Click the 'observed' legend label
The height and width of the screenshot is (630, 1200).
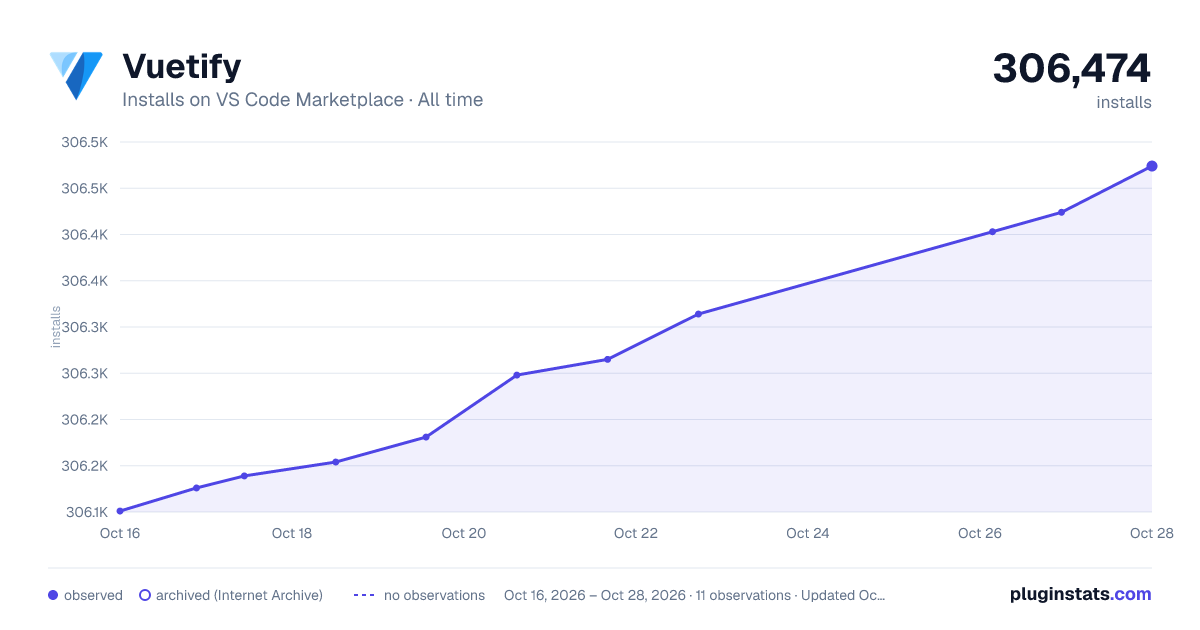93,595
